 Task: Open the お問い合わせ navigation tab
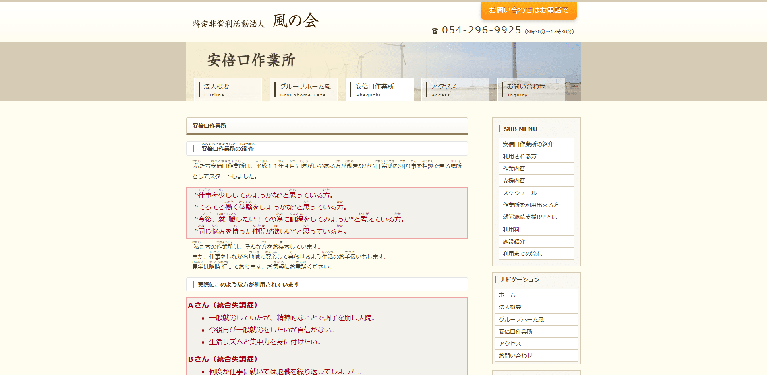coord(531,89)
